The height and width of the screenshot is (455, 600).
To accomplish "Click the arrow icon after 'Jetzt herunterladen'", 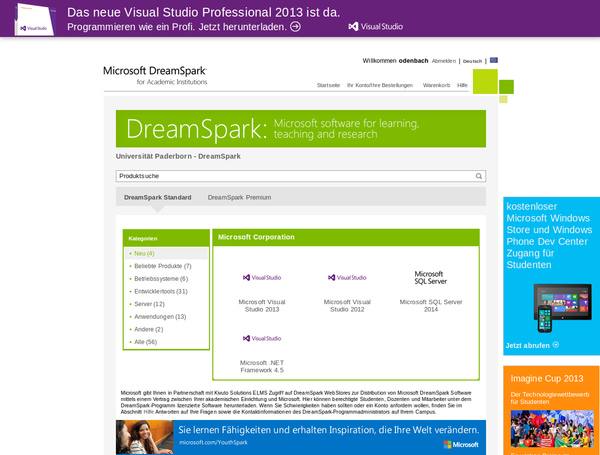I will (295, 26).
